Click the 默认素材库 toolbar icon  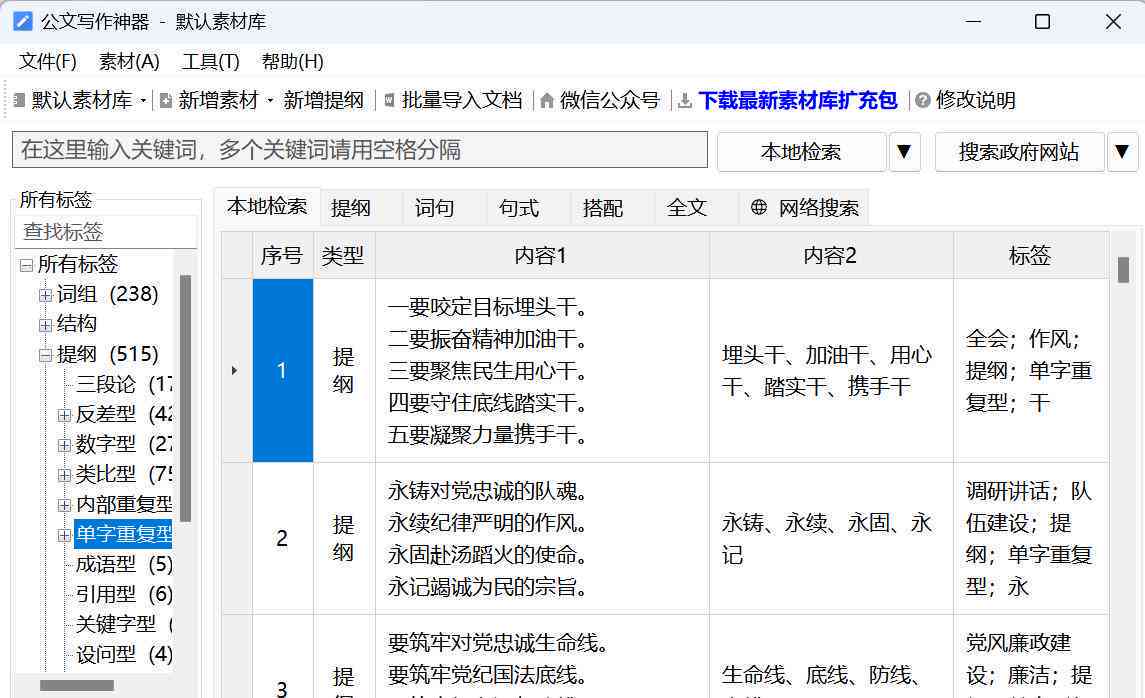click(20, 100)
